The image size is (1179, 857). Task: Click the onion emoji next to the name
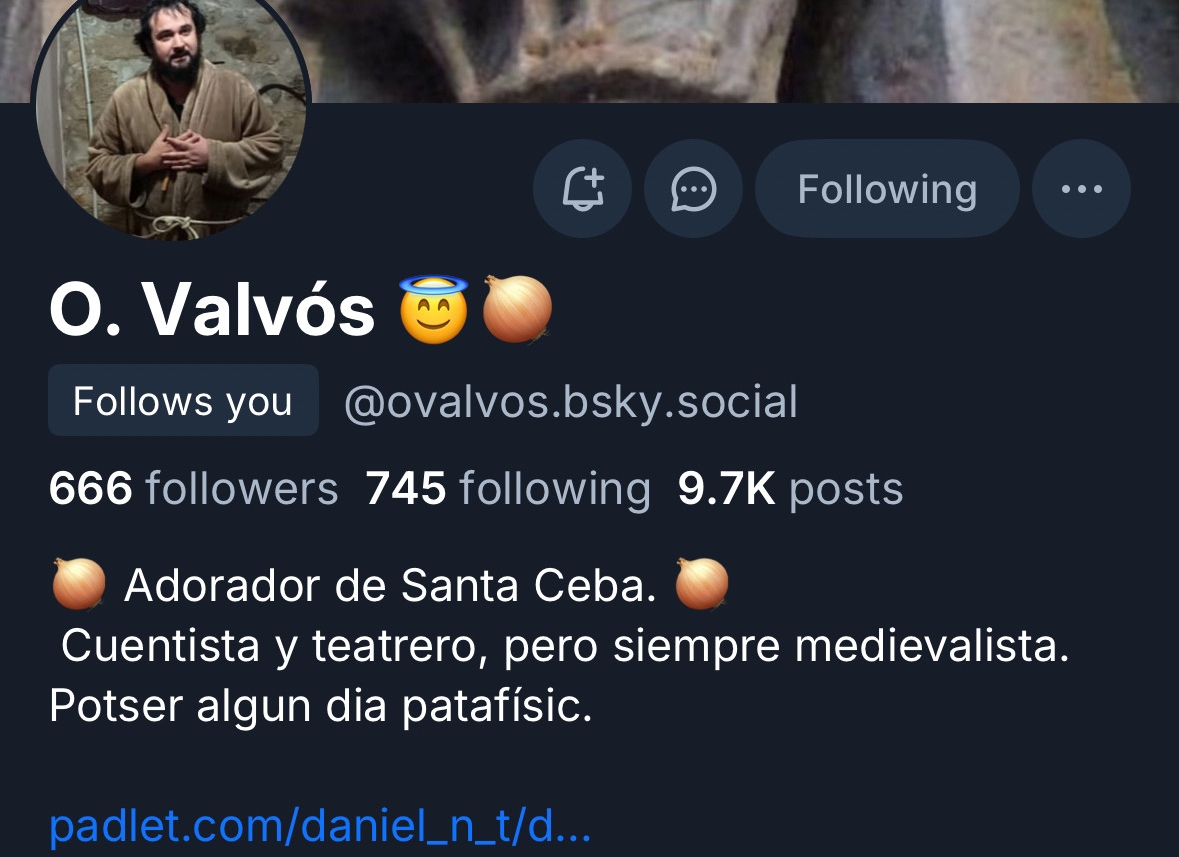pyautogui.click(x=517, y=309)
